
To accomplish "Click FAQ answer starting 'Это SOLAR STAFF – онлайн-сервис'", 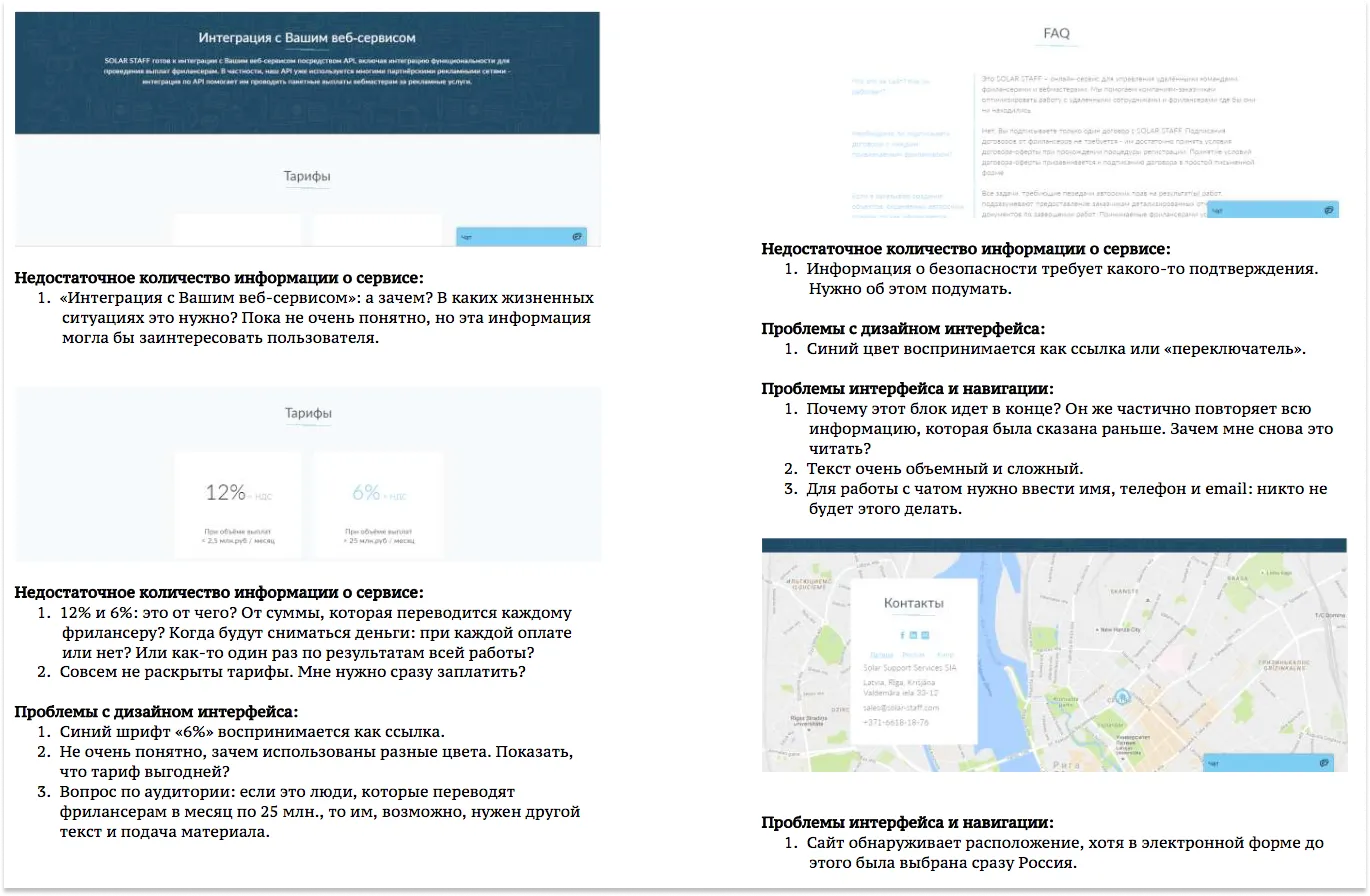I will tap(1116, 94).
